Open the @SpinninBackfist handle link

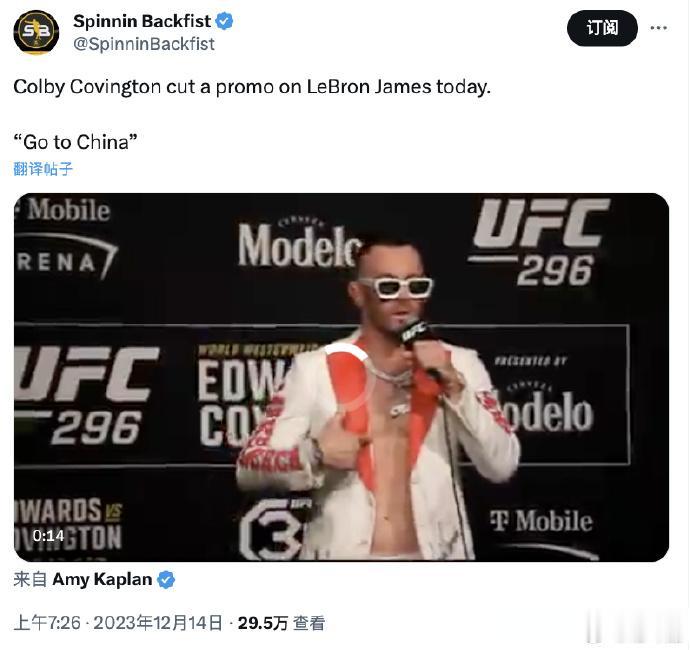click(x=143, y=44)
